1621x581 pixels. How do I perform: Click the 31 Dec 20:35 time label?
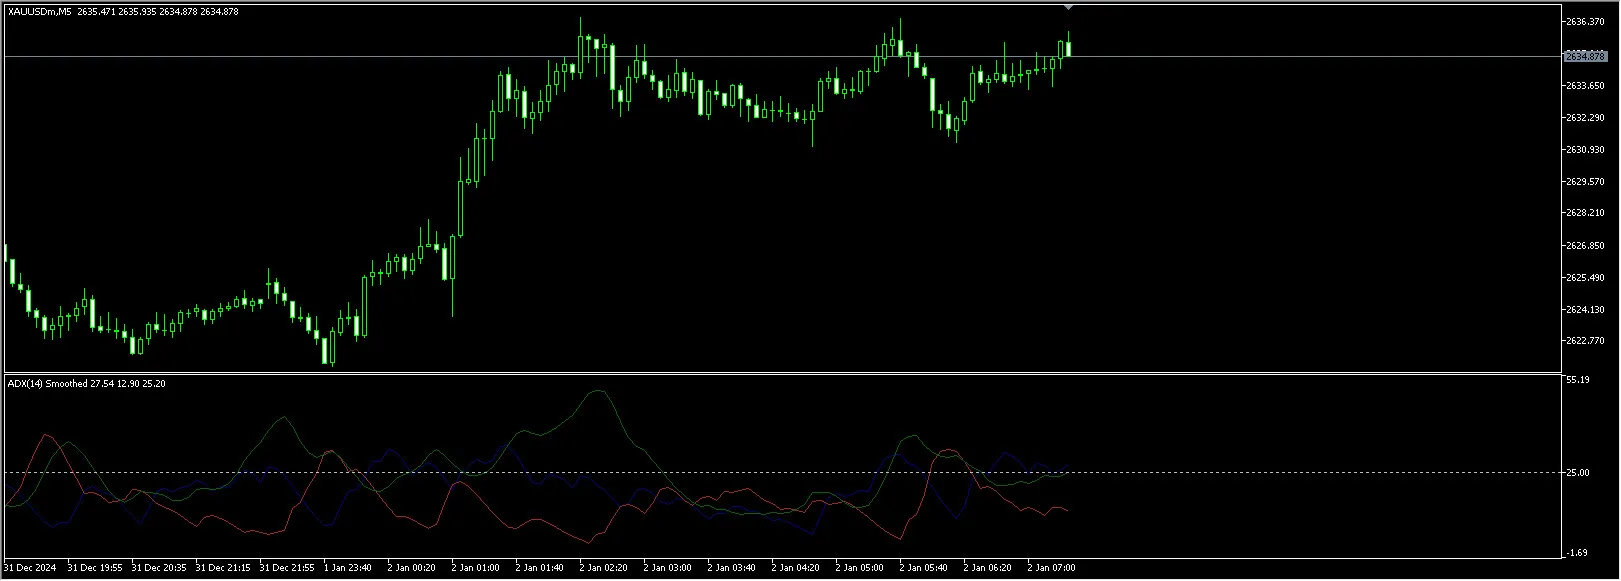(159, 568)
